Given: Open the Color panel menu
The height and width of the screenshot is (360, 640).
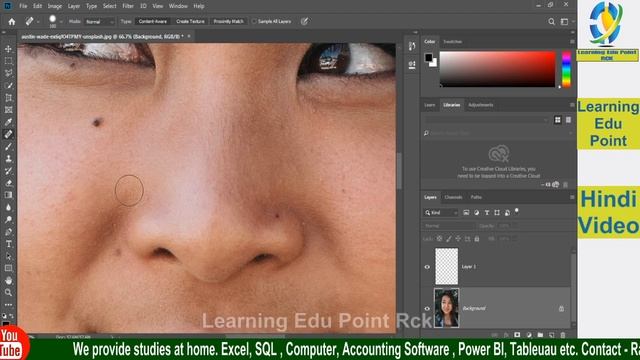Looking at the screenshot, I should (x=572, y=42).
